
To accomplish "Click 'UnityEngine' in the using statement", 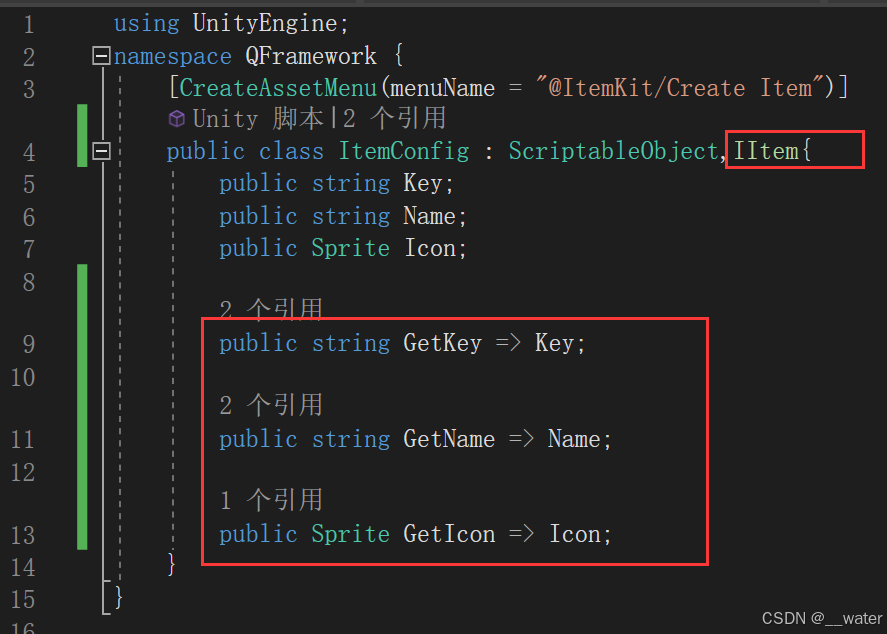I will [265, 24].
